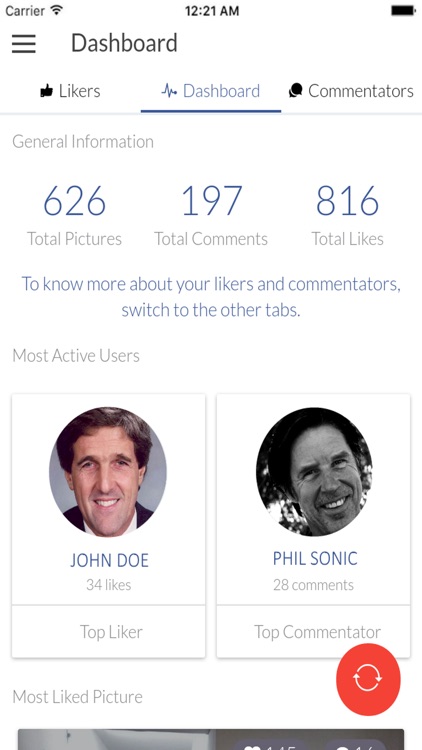Open Phil Sonic's profile picture

pos(314,472)
